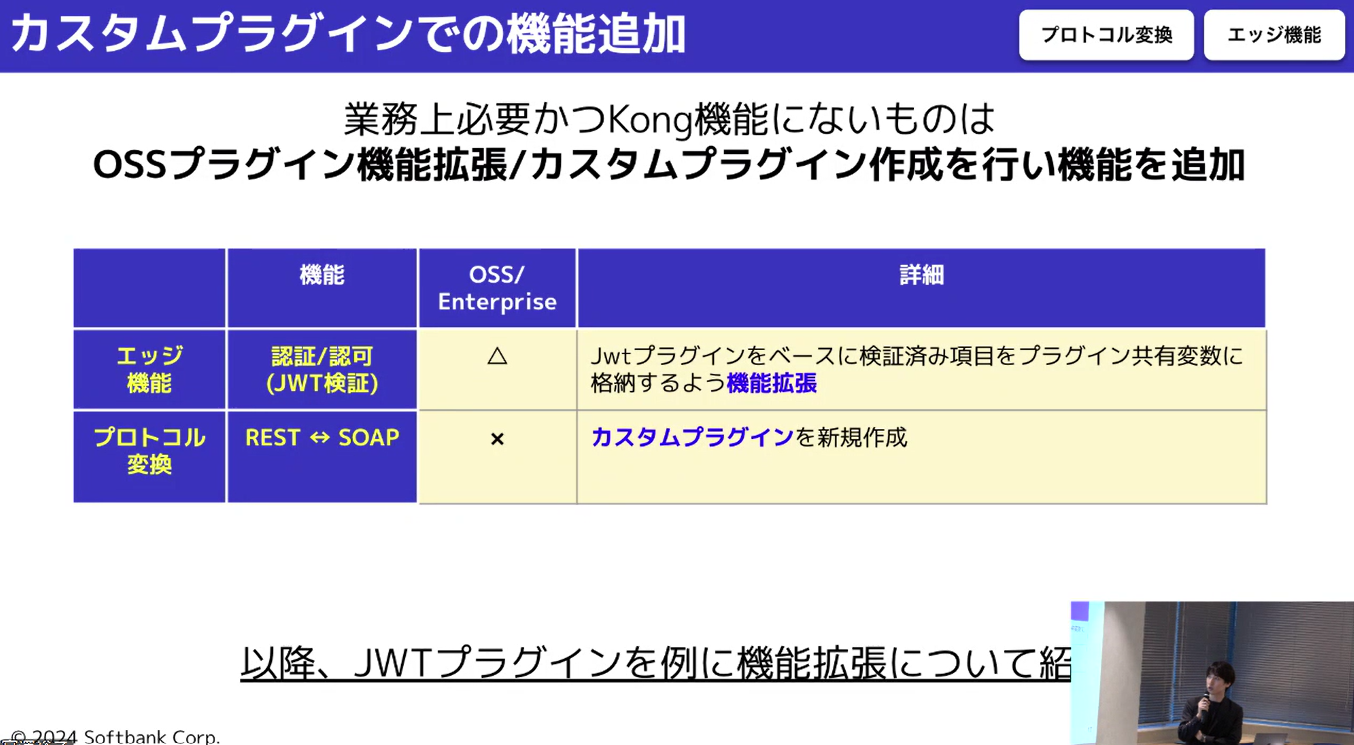Click the △ symbol cell
Viewport: 1354px width, 745px height.
(x=497, y=369)
